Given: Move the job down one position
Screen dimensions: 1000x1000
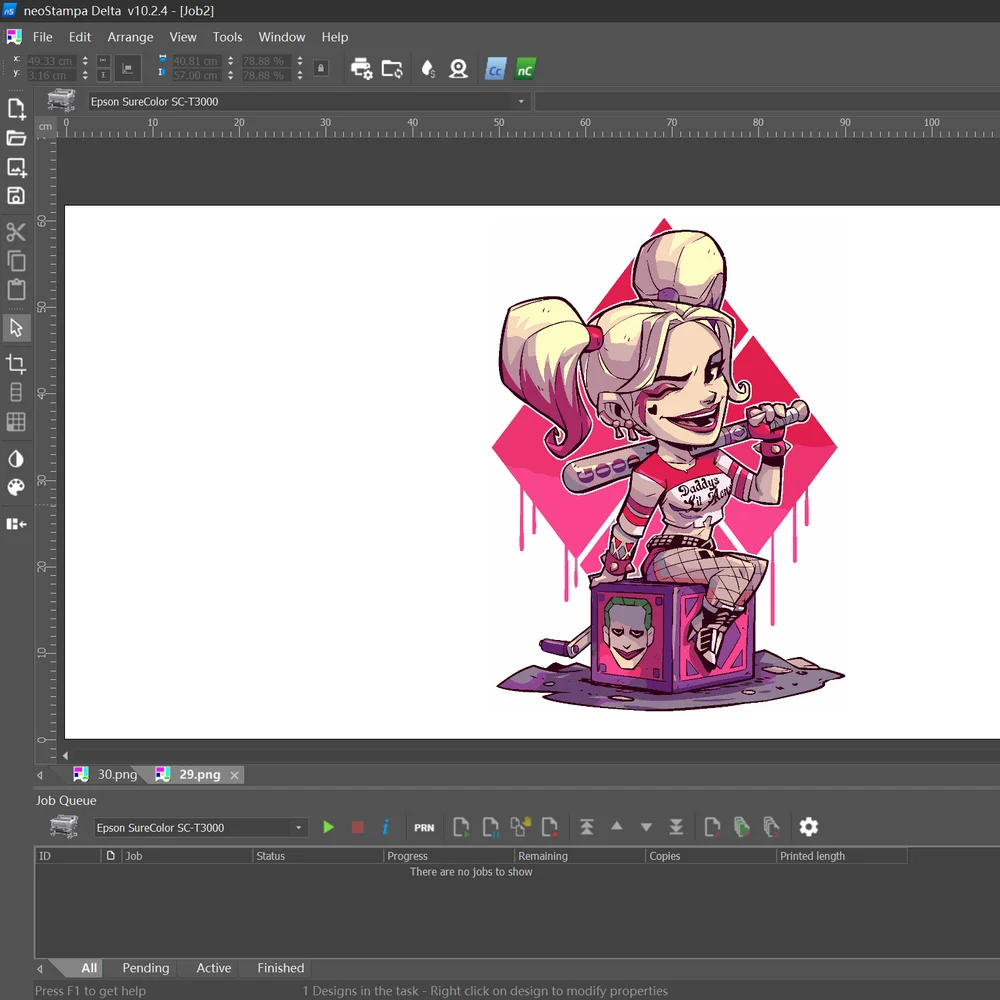Looking at the screenshot, I should click(x=646, y=828).
